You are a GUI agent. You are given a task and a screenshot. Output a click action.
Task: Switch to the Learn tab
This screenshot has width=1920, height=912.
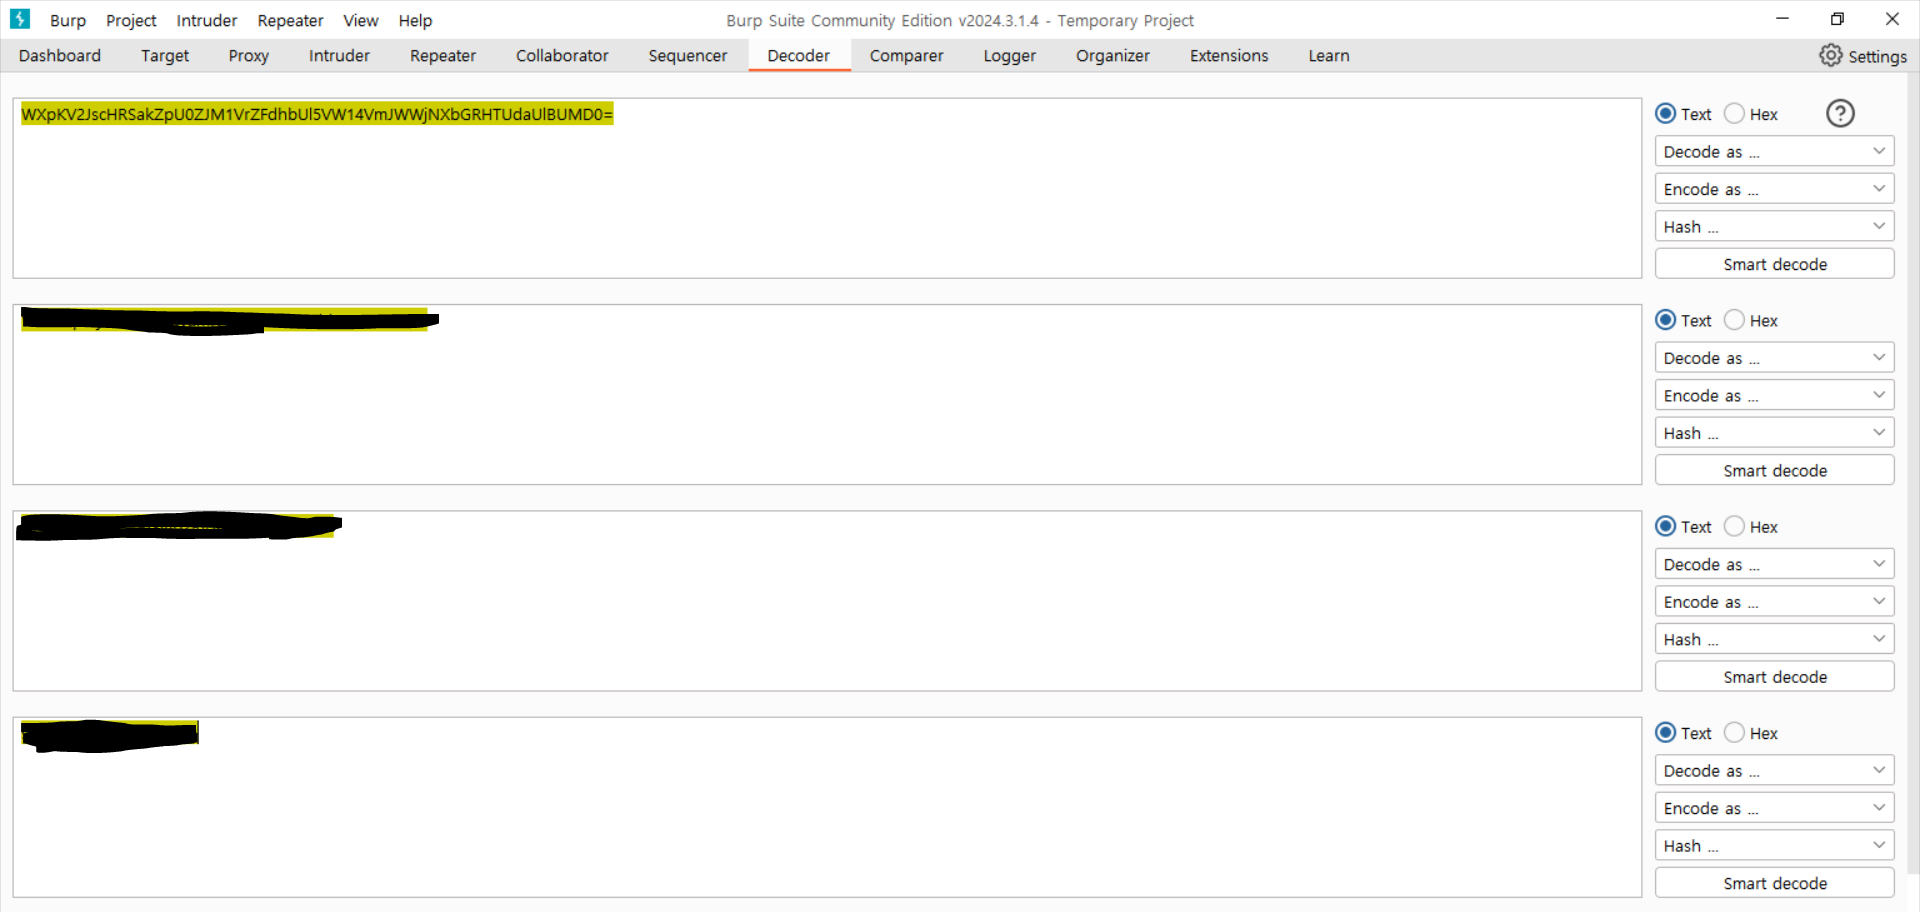(x=1328, y=56)
